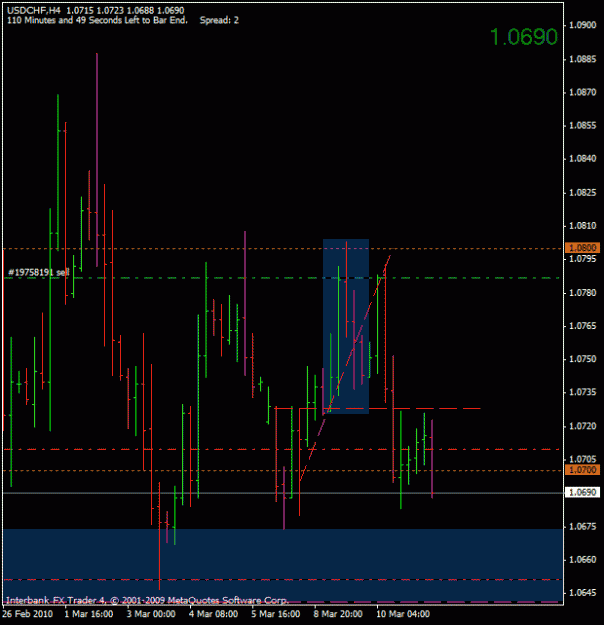The width and height of the screenshot is (604, 625).
Task: Click the 8 Mar 20:00 time label
Action: [x=338, y=614]
